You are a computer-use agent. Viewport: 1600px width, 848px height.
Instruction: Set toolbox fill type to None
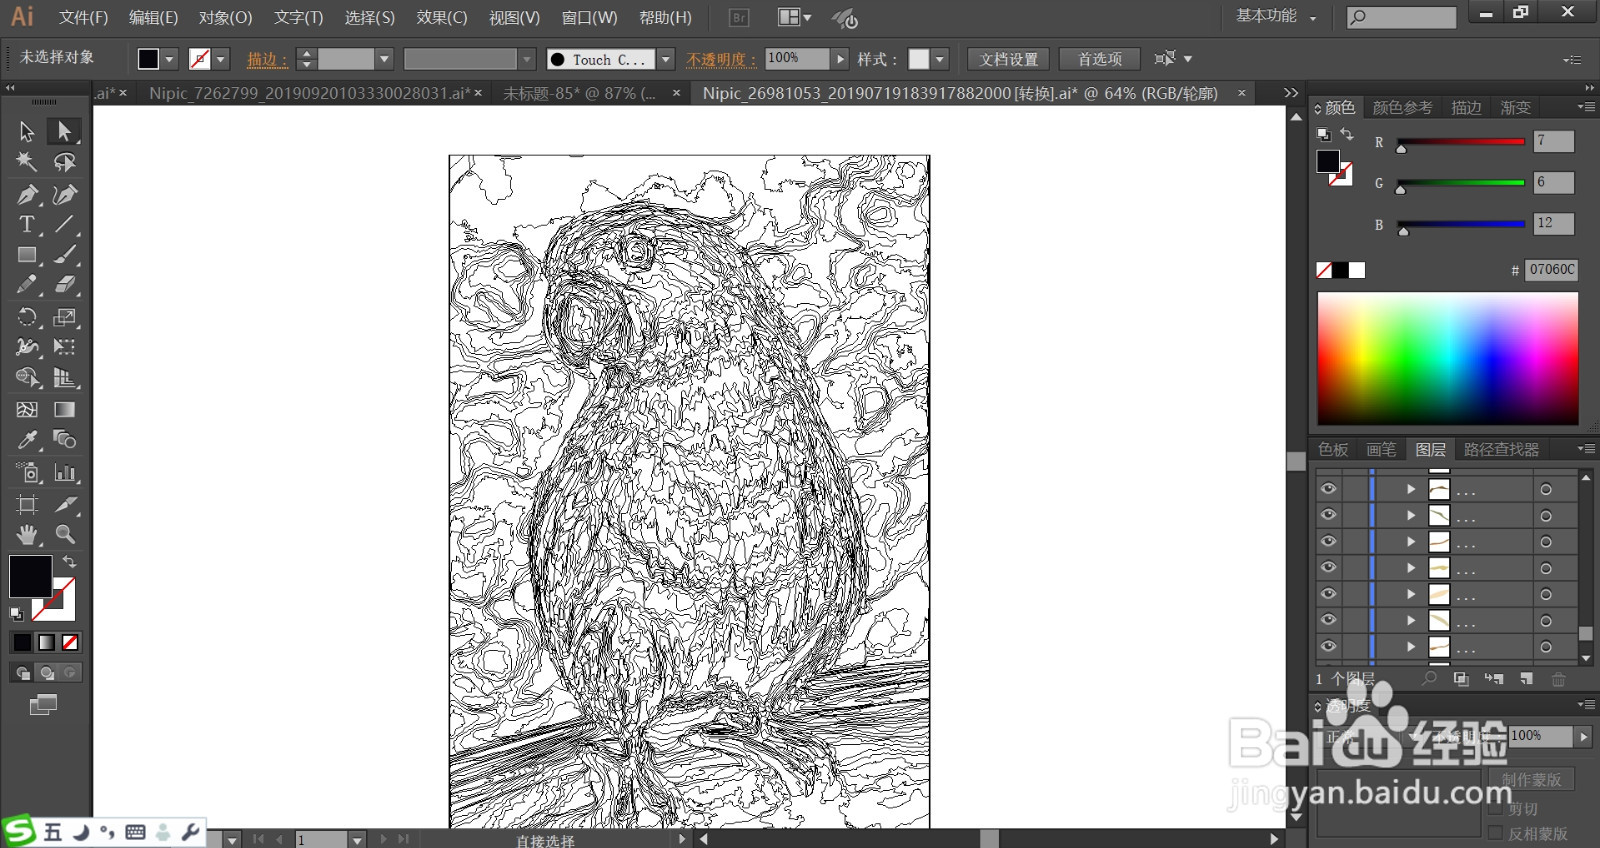pos(70,642)
